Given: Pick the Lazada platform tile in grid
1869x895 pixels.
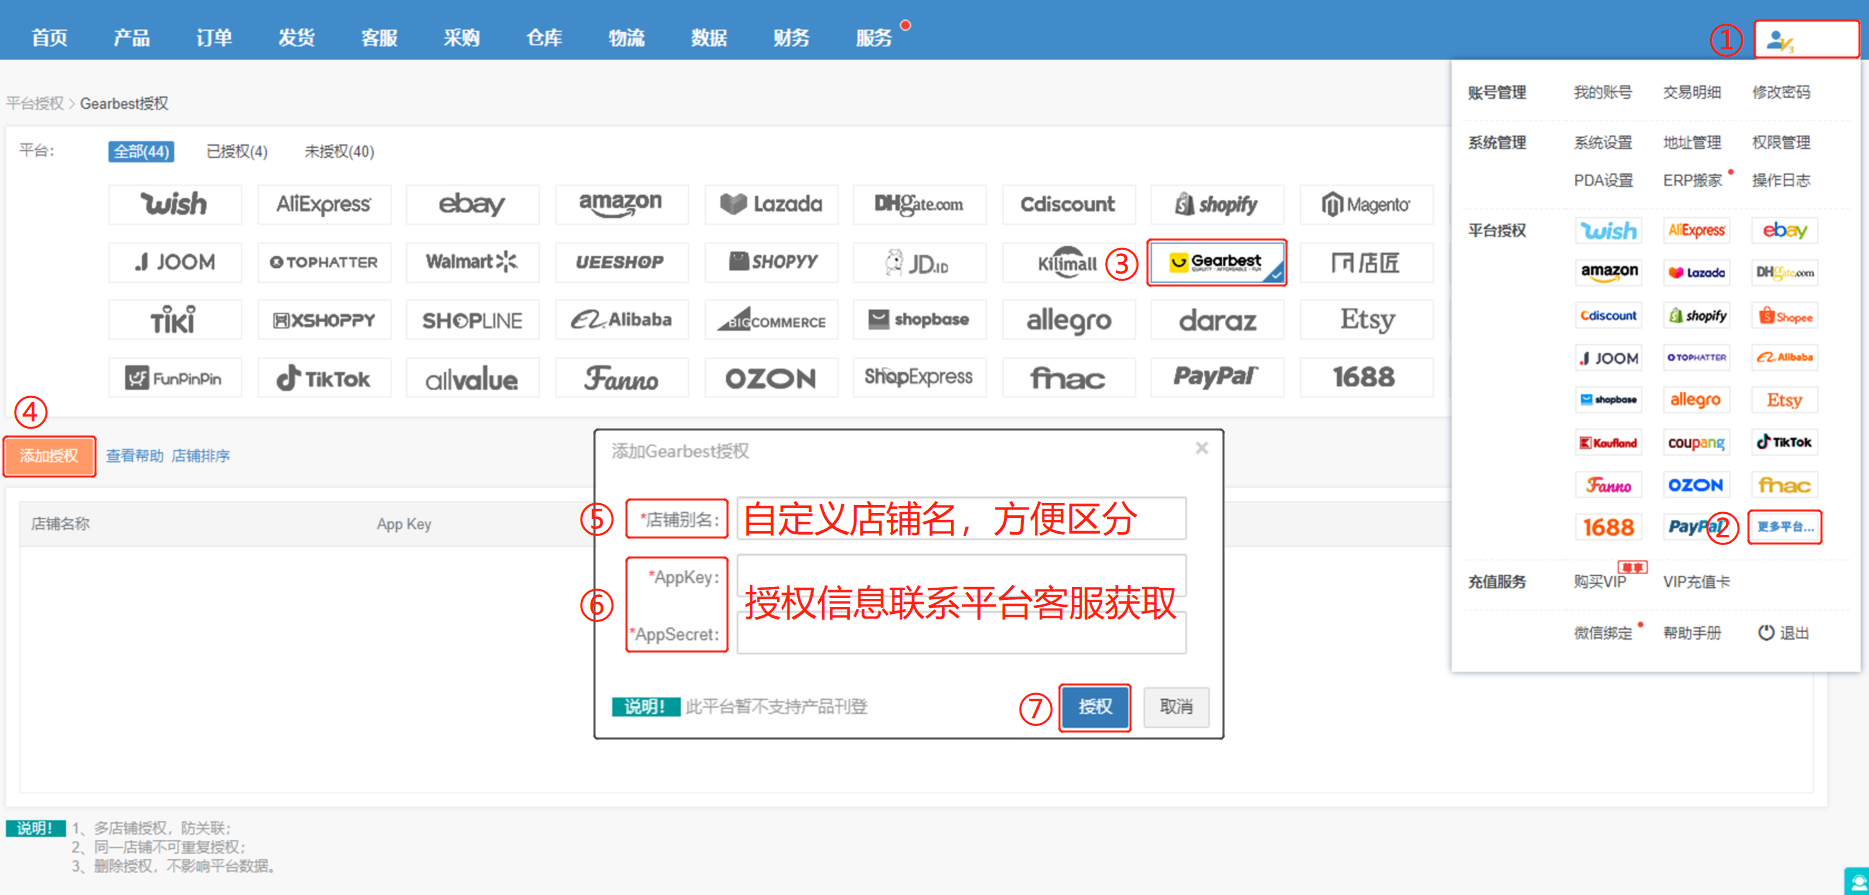Looking at the screenshot, I should tap(770, 204).
